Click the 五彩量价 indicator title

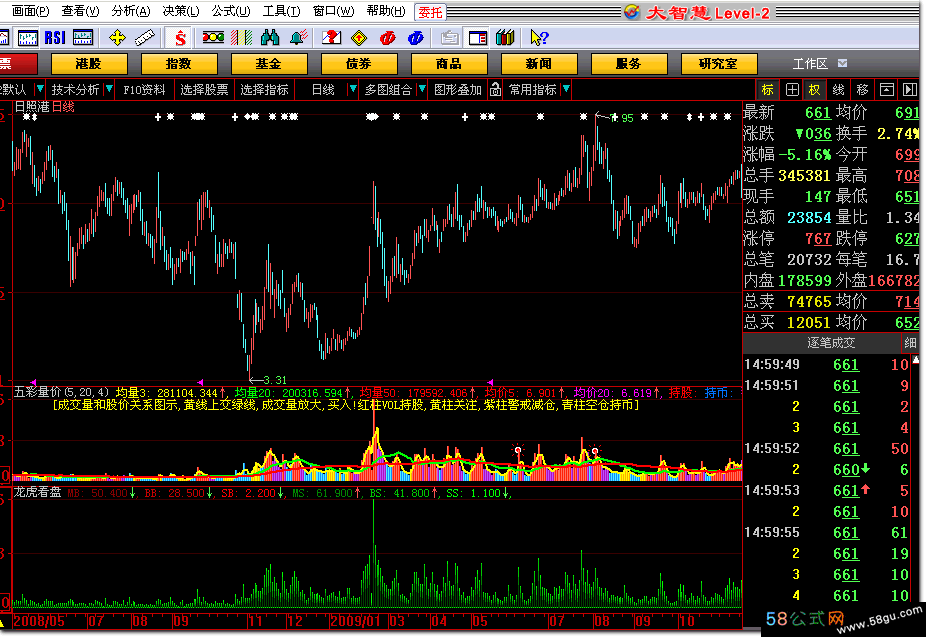coord(37,392)
